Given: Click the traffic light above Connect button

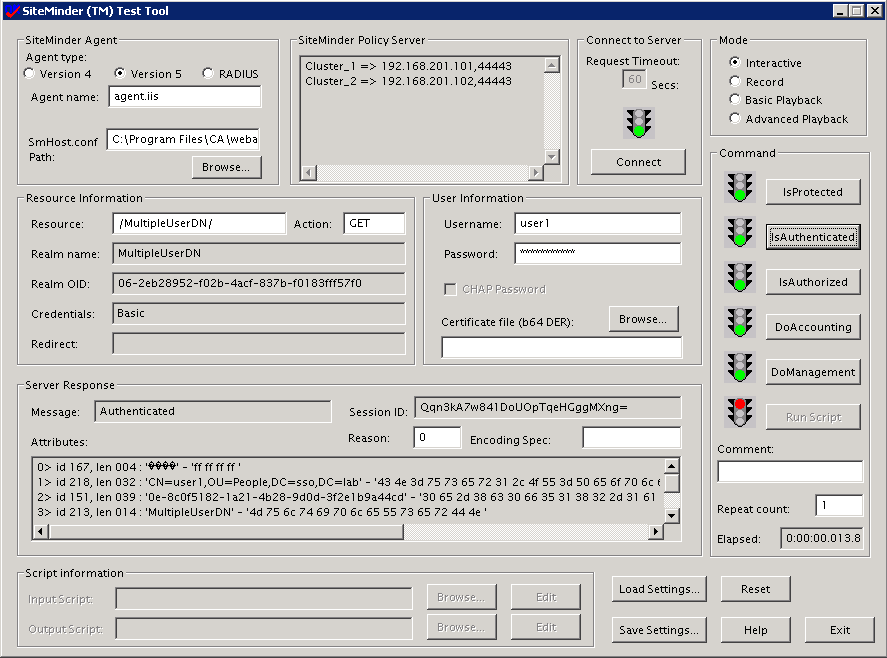Looking at the screenshot, I should [639, 123].
